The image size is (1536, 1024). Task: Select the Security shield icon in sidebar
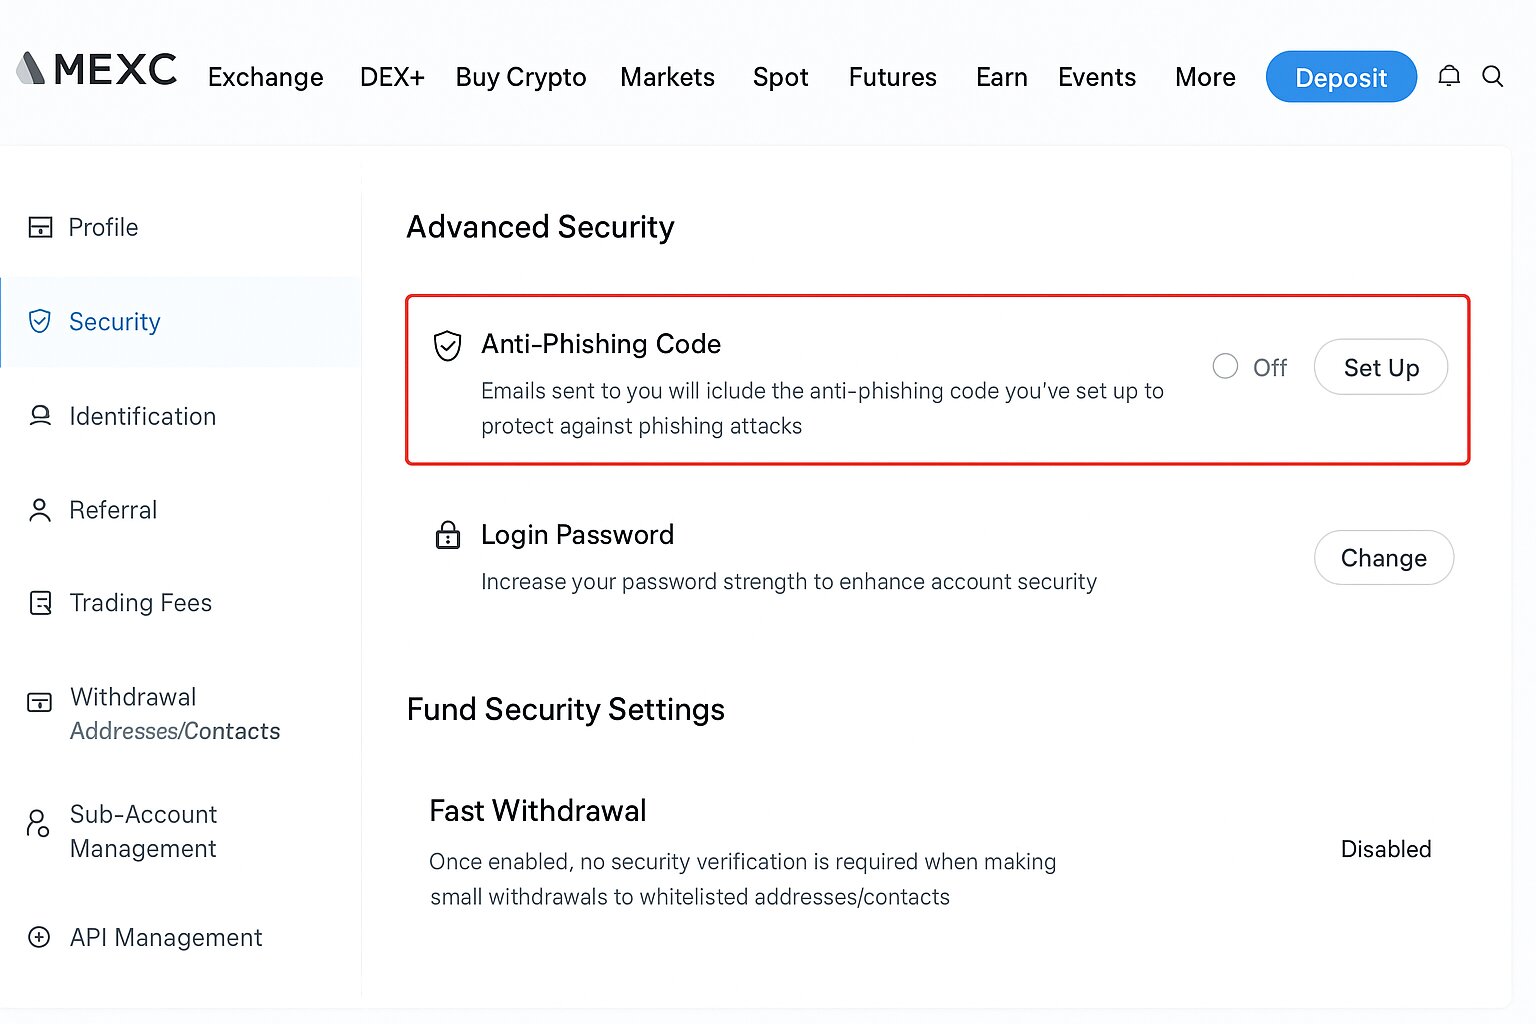coord(40,321)
